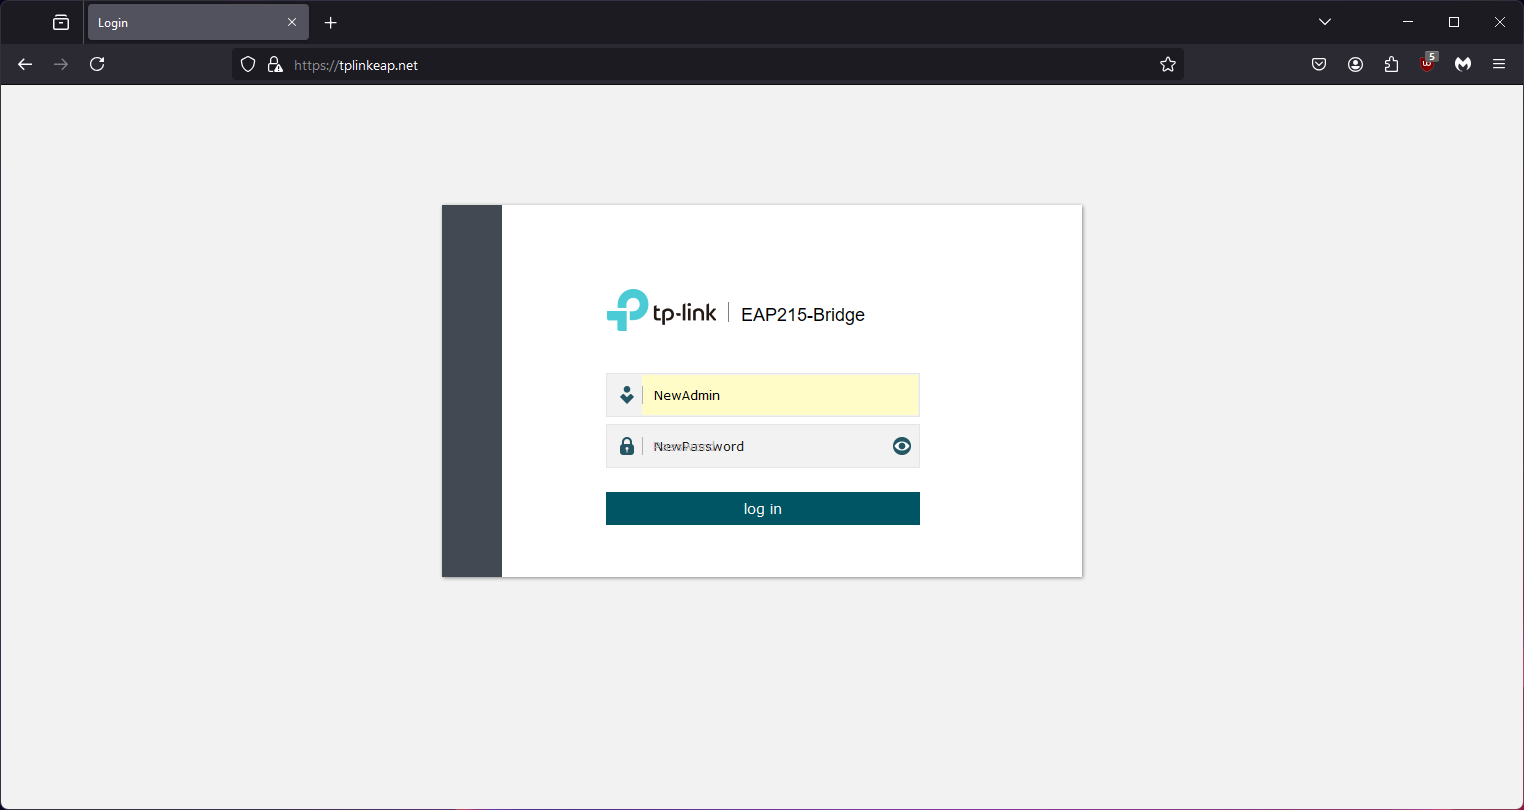The height and width of the screenshot is (810, 1524).
Task: Open tracking protection shield info
Action: point(248,65)
